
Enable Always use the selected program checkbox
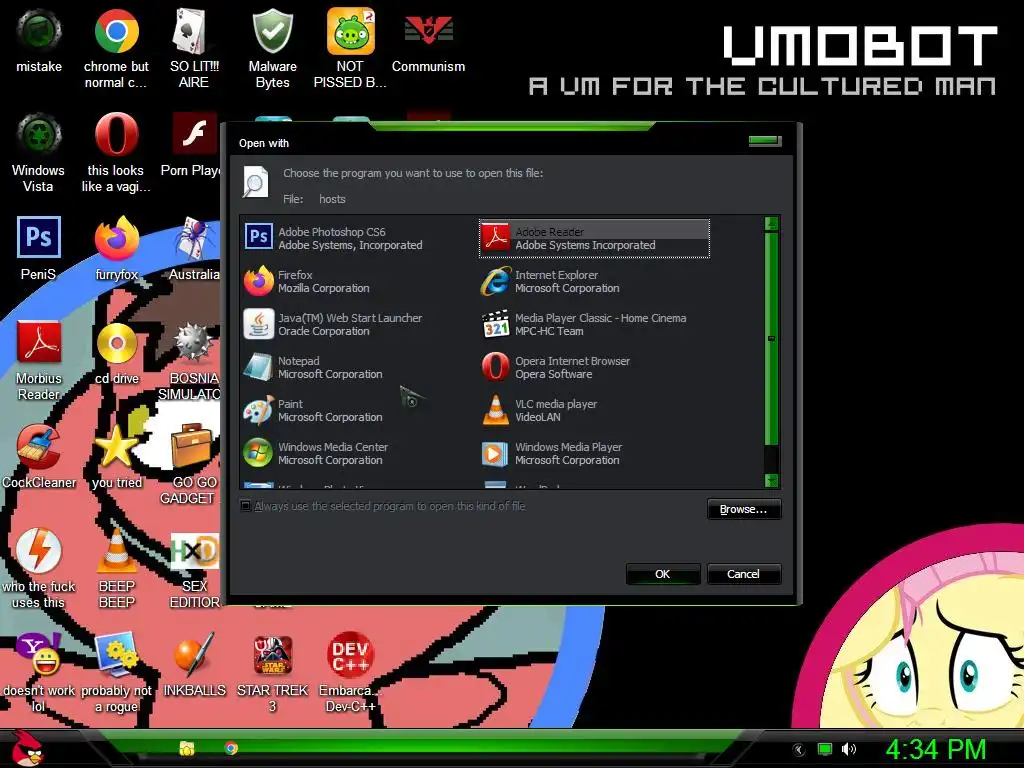[x=246, y=505]
